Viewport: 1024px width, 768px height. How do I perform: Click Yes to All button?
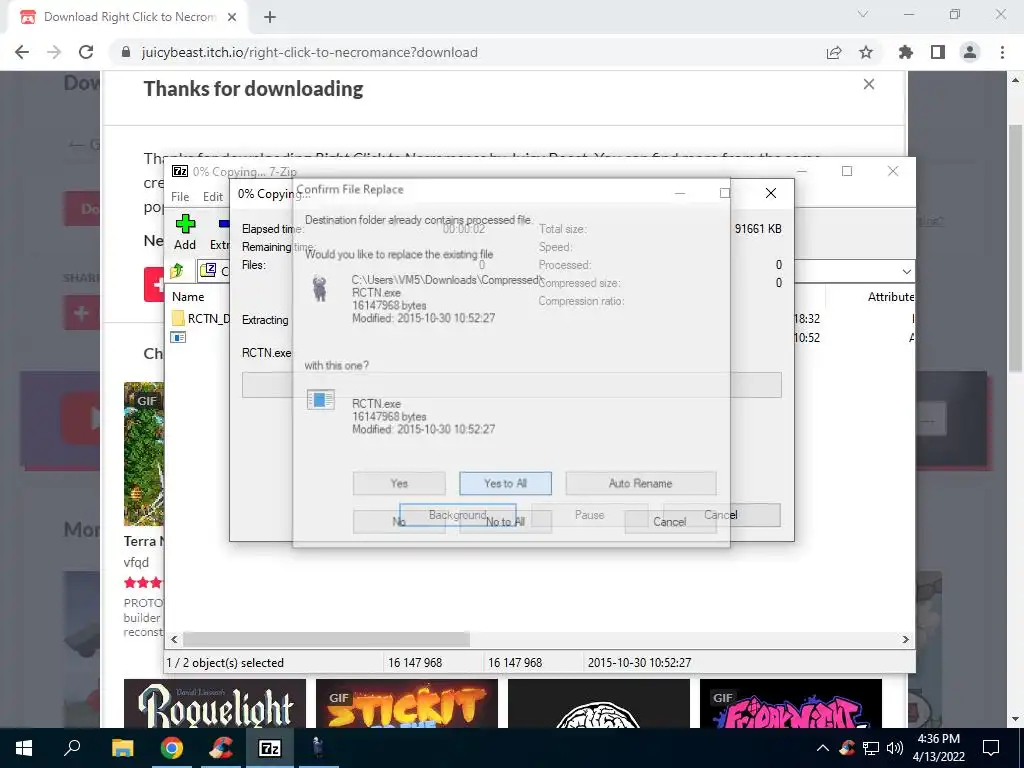click(505, 483)
